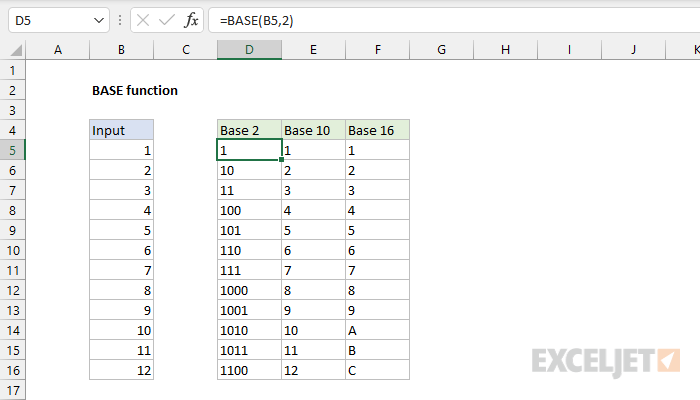Click the Base 2 cell showing 10
Image resolution: width=700 pixels, height=400 pixels.
(250, 171)
